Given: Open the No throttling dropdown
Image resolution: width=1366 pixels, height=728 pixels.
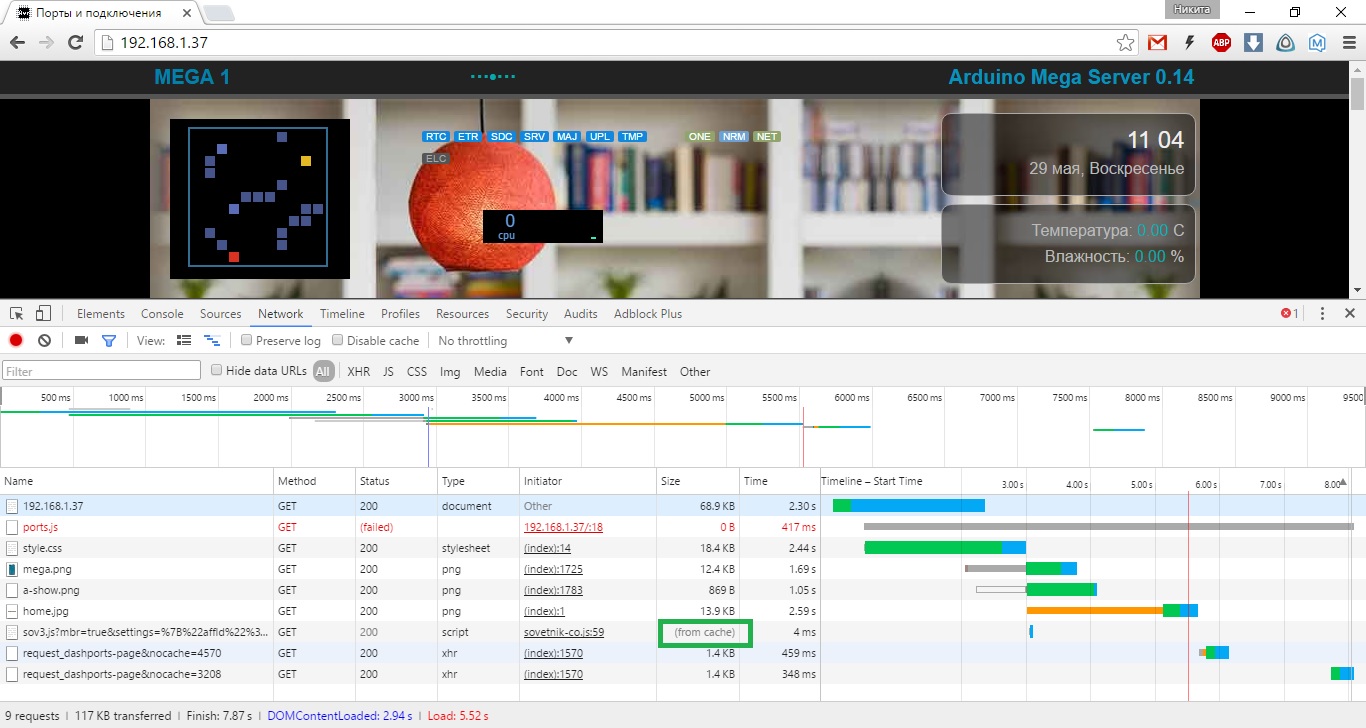Looking at the screenshot, I should [x=505, y=341].
